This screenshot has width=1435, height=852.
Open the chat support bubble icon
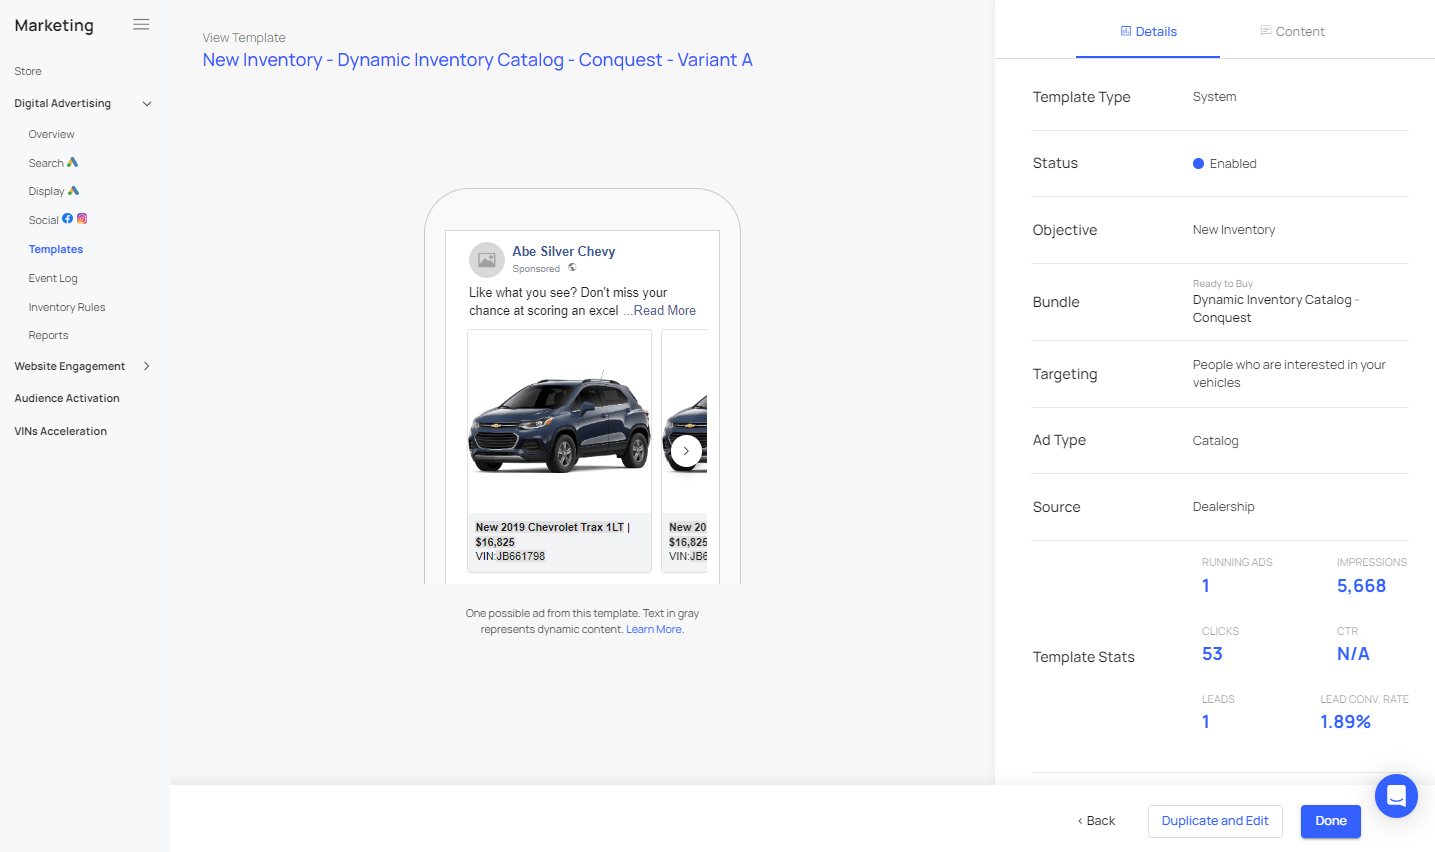click(x=1396, y=796)
